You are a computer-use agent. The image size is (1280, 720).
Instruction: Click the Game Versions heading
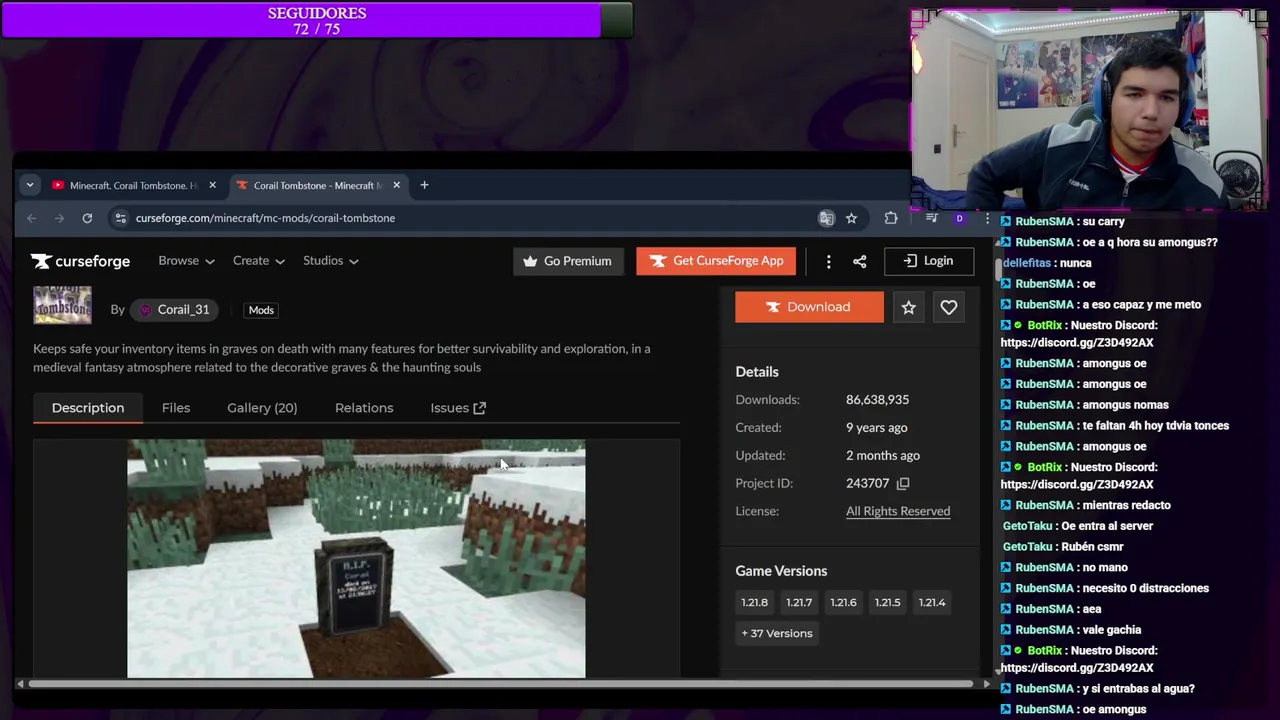click(x=781, y=571)
